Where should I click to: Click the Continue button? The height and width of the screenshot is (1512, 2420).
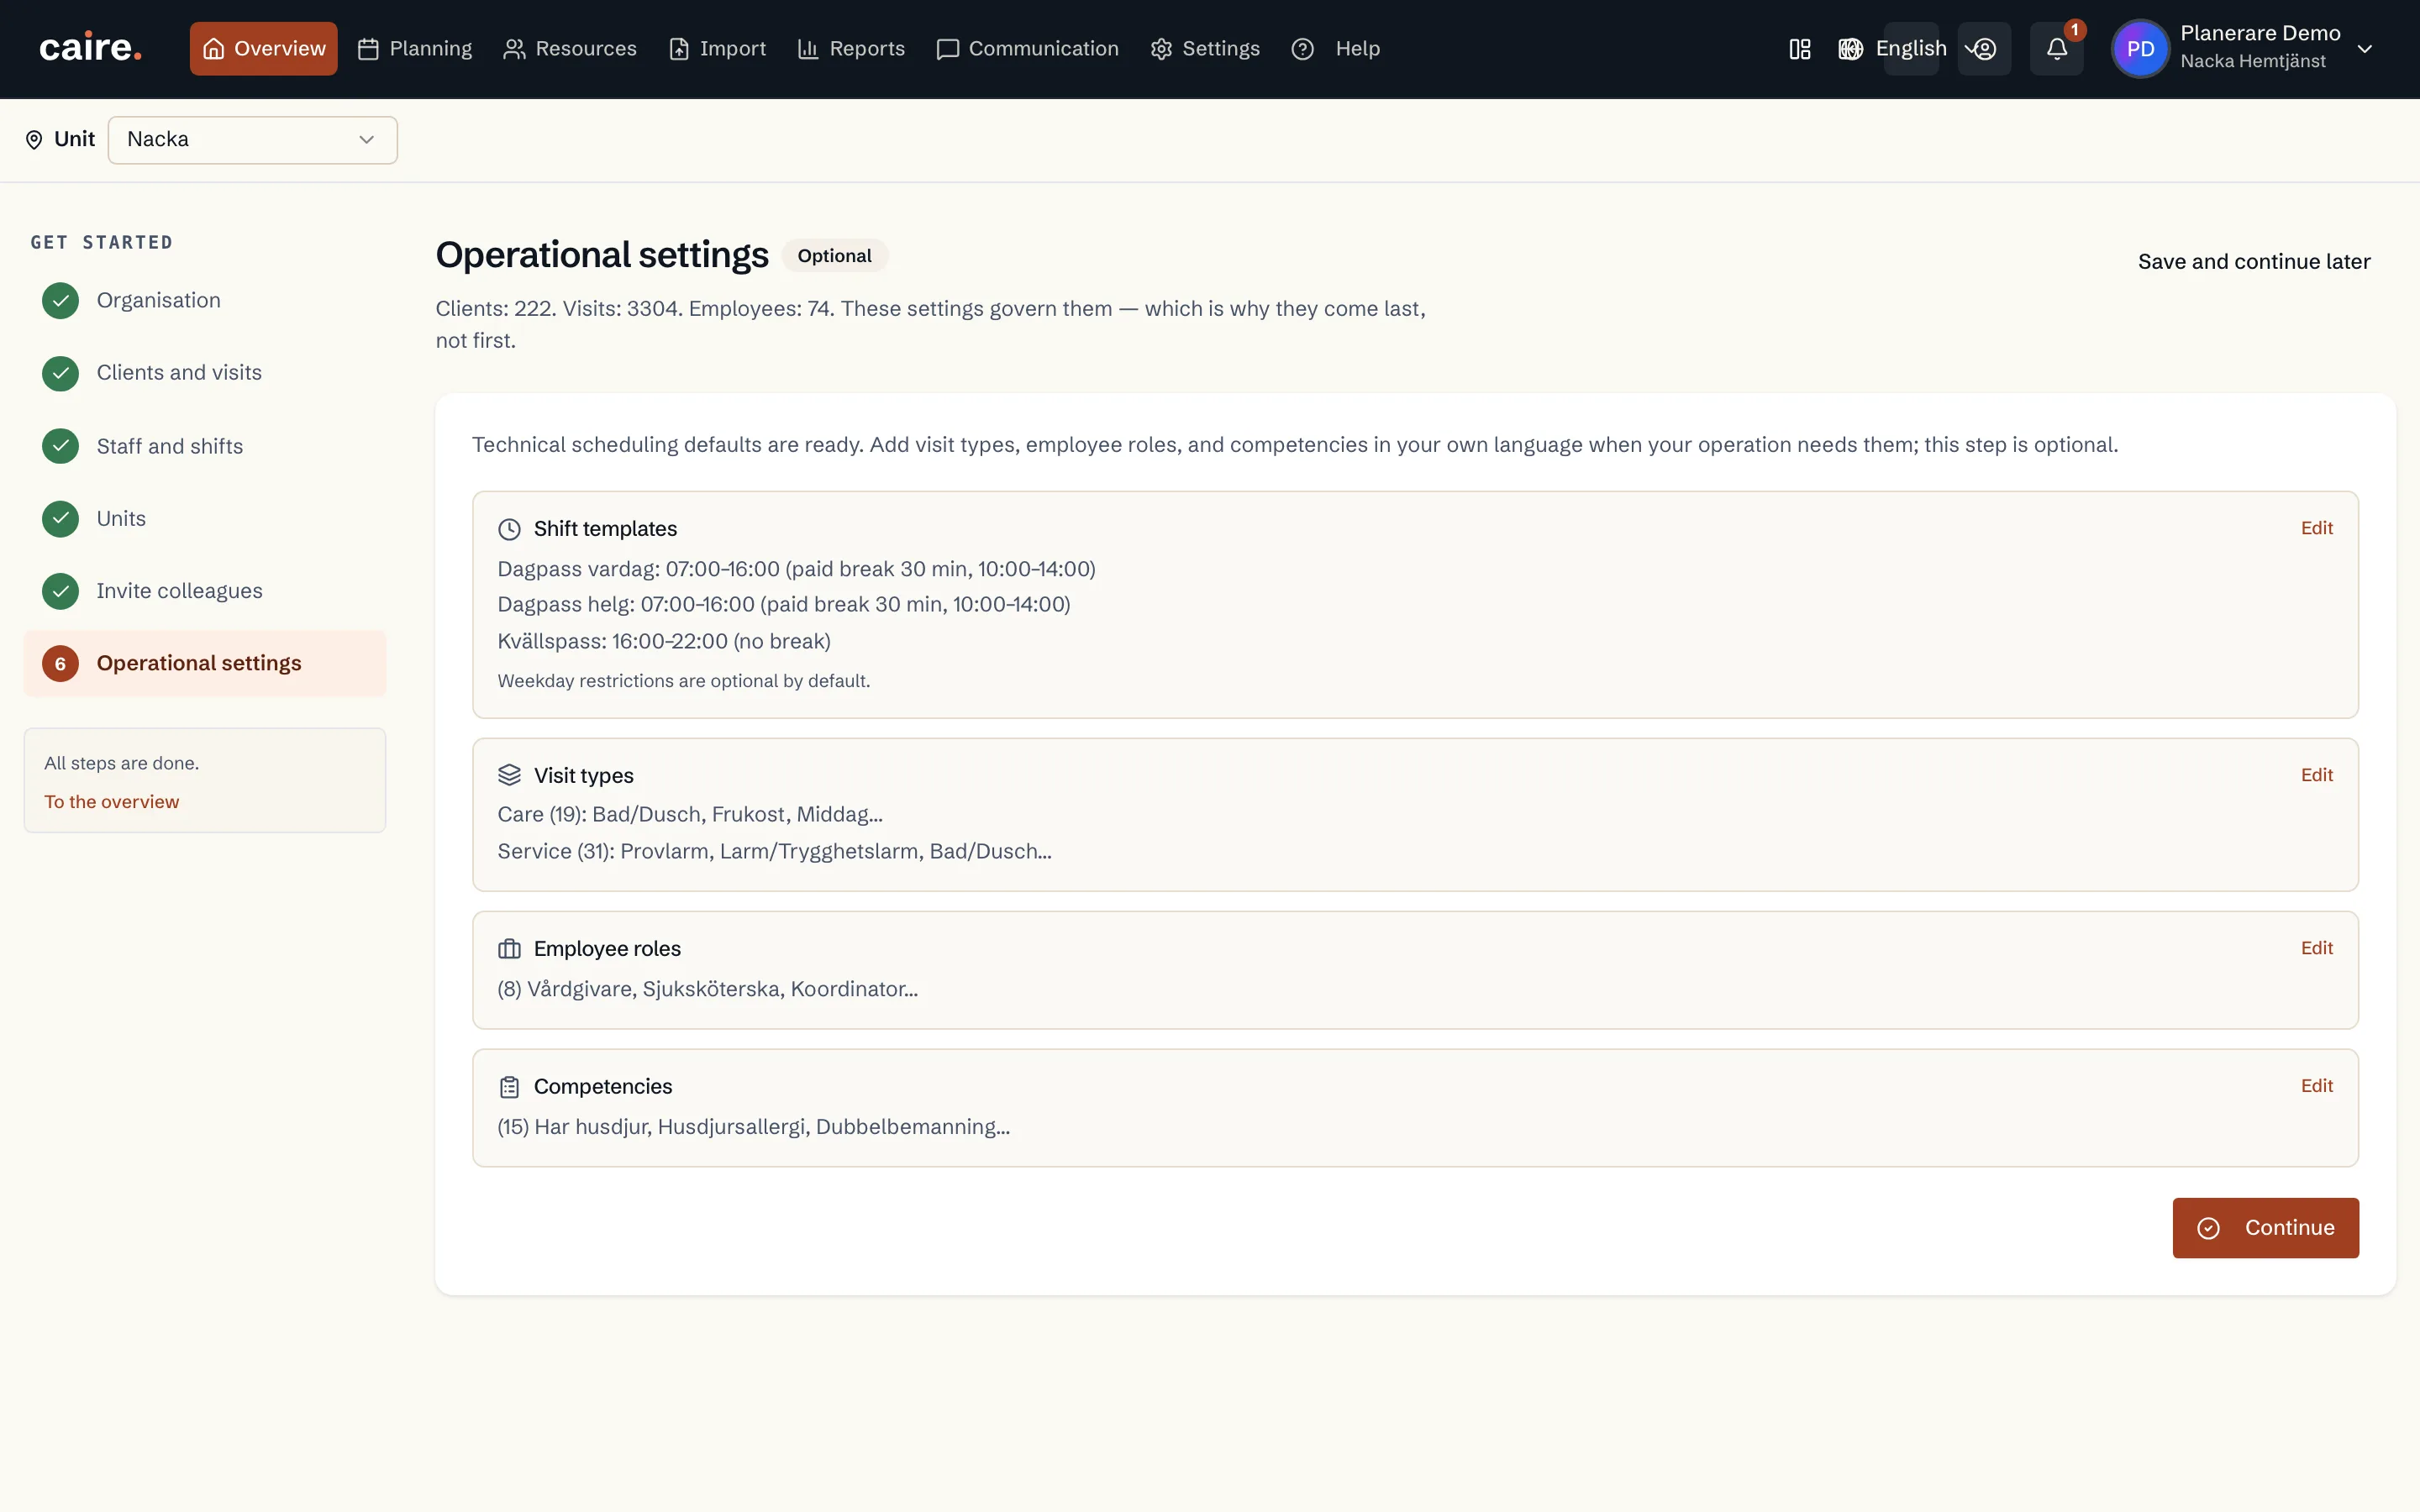2265,1227
